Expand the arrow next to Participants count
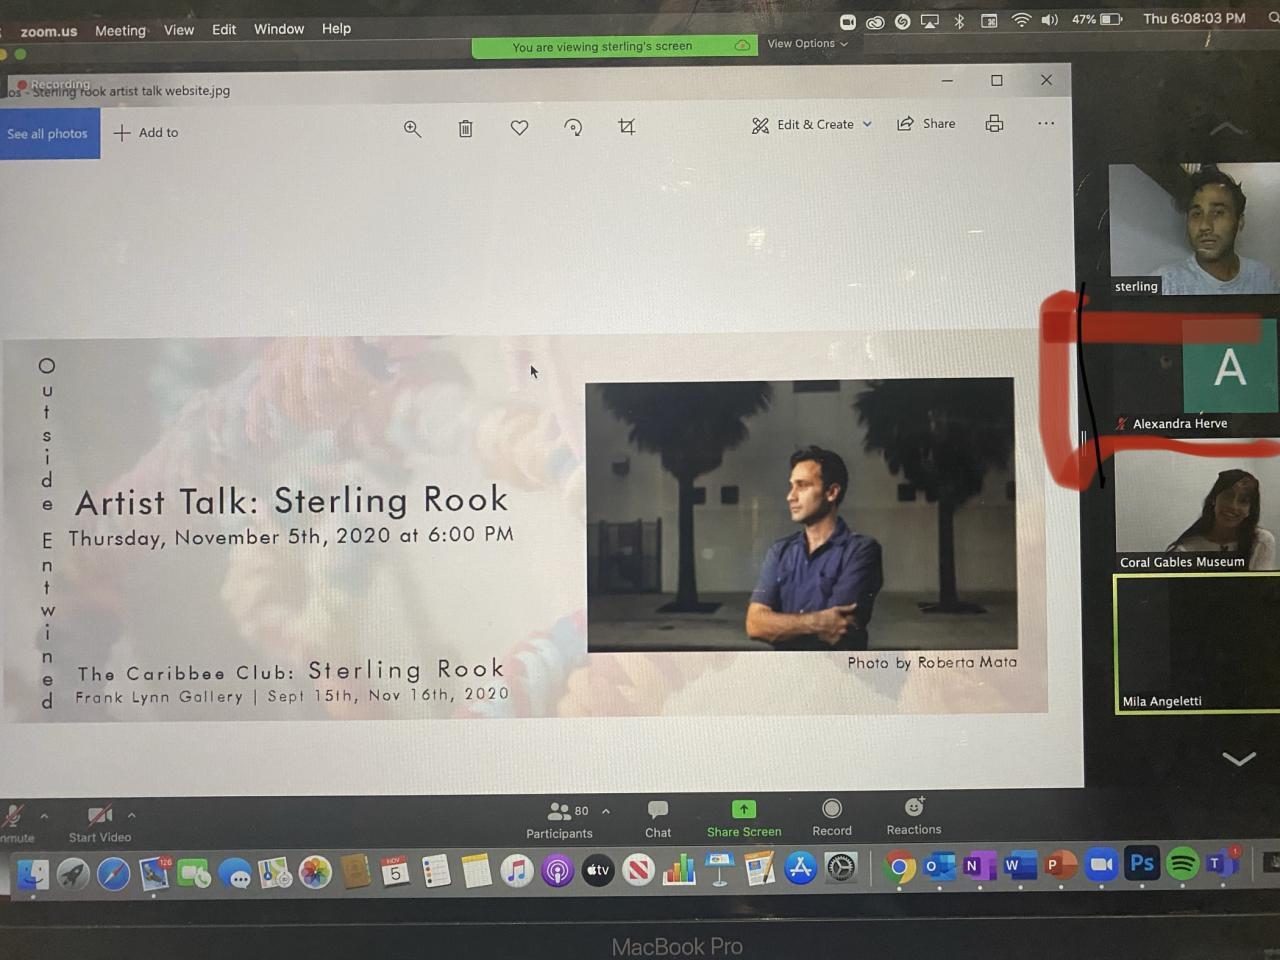1280x960 pixels. pos(606,811)
